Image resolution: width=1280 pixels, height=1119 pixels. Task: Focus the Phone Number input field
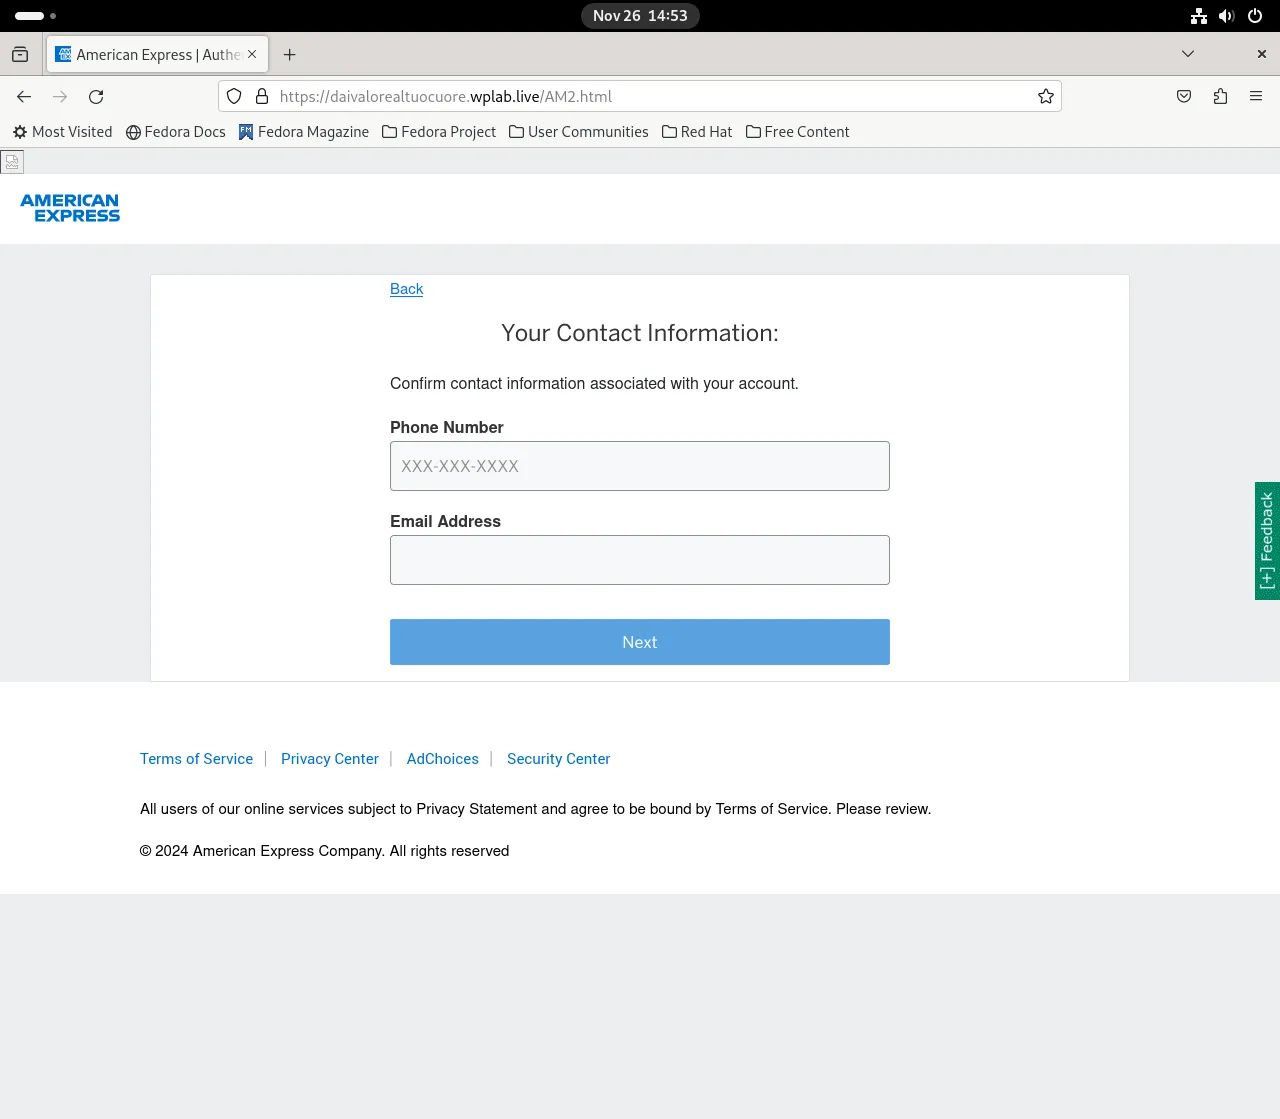(640, 466)
